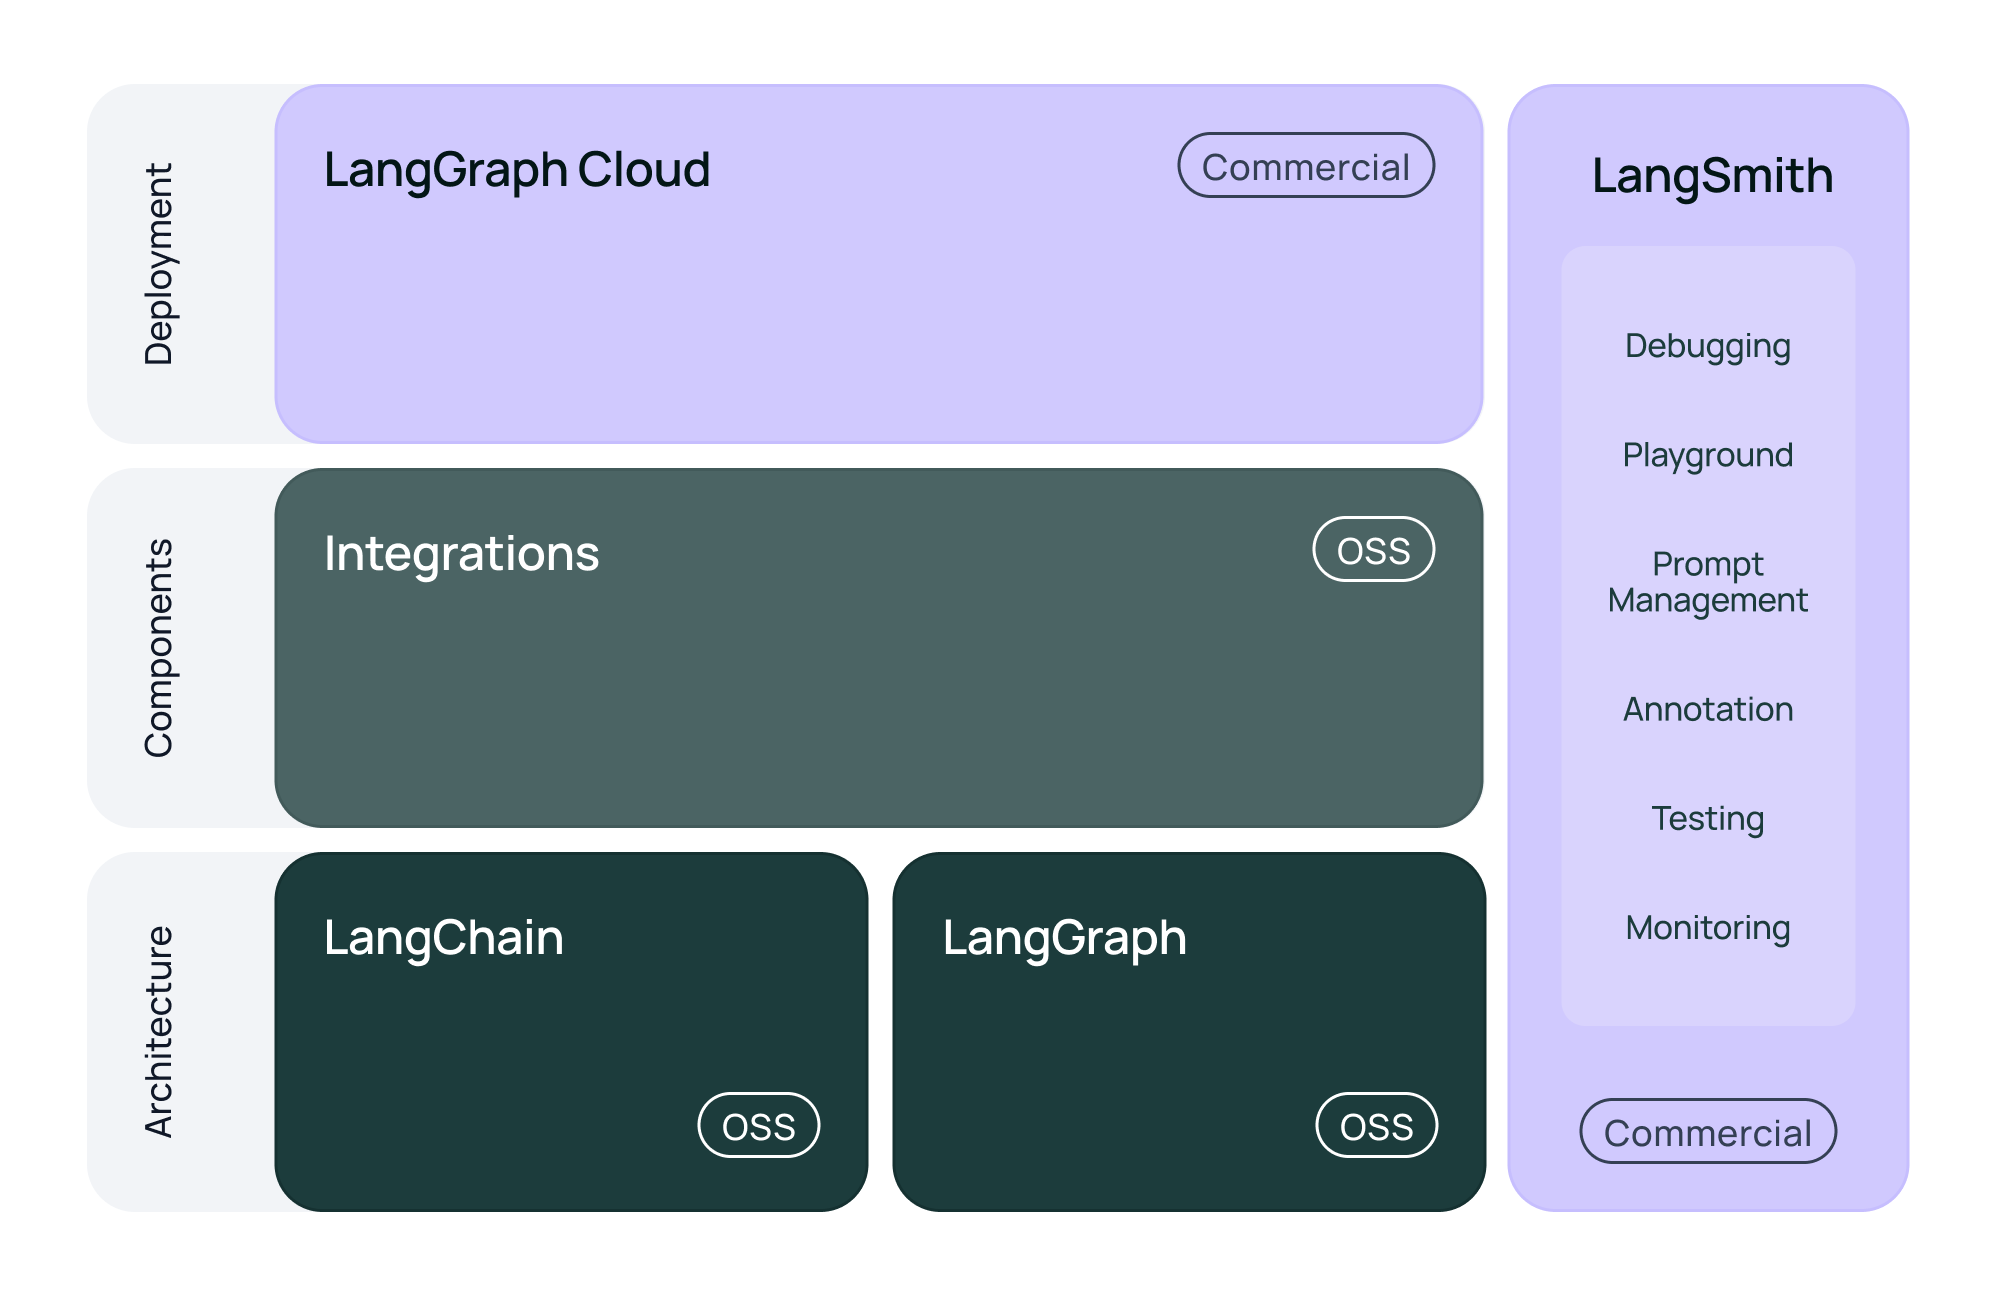Click the OSS badge on Integrations
This screenshot has height=1296, width=1995.
(1374, 549)
